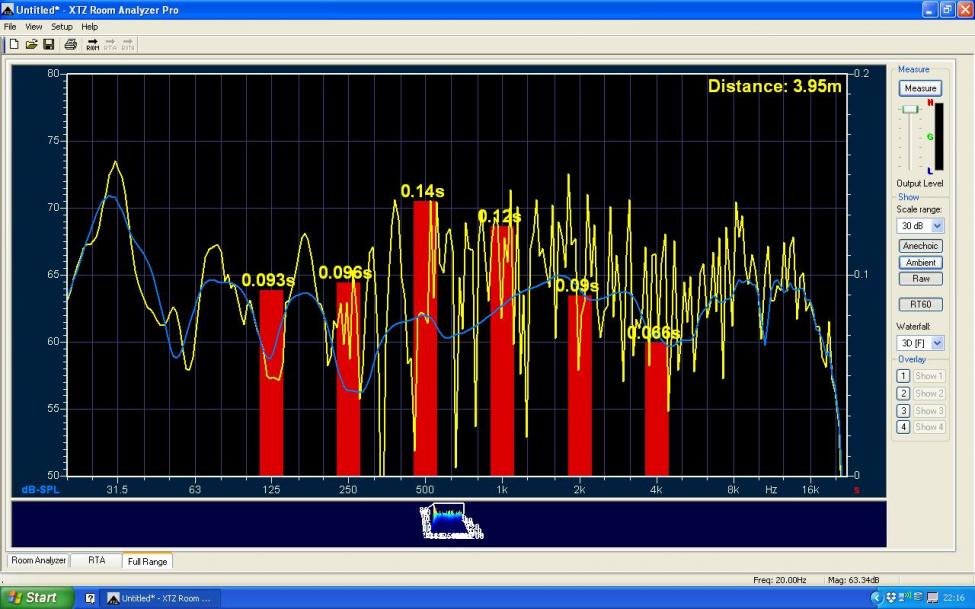The height and width of the screenshot is (609, 975).
Task: Select overlay slot 2 button
Action: click(903, 393)
